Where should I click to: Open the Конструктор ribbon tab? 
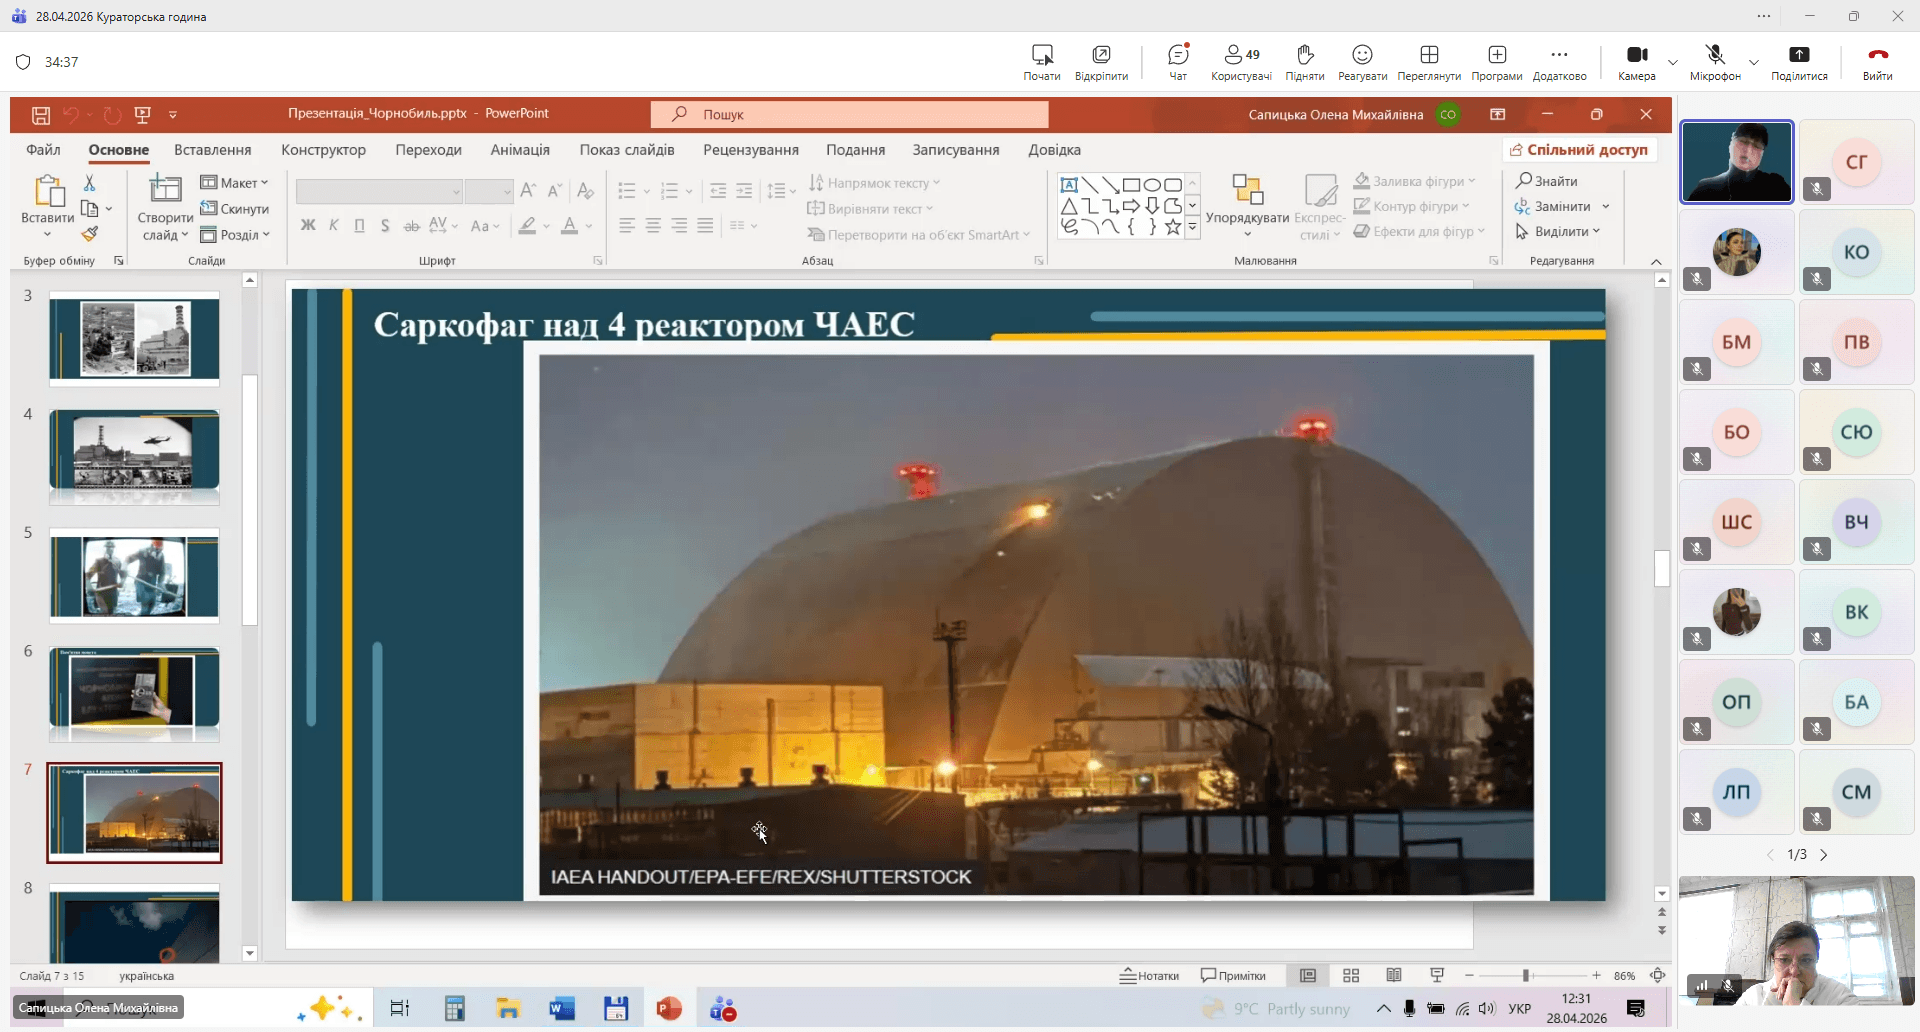[323, 150]
